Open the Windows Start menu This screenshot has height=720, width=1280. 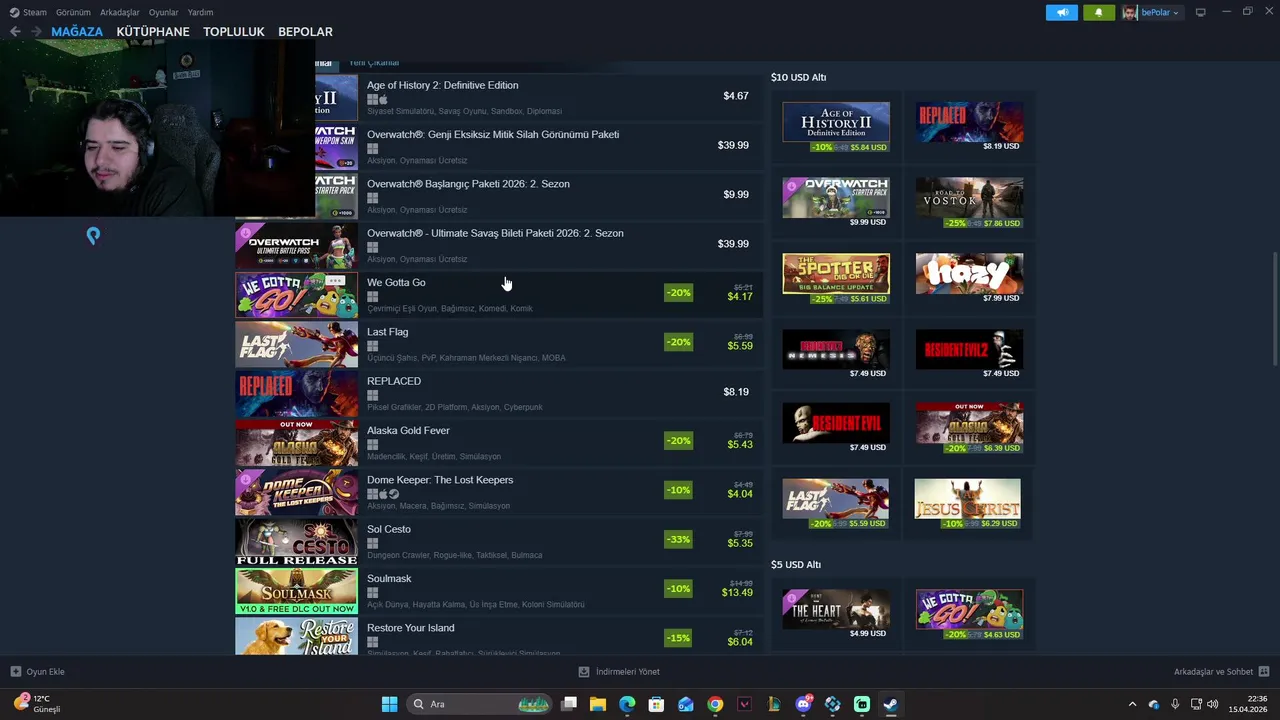pos(389,704)
